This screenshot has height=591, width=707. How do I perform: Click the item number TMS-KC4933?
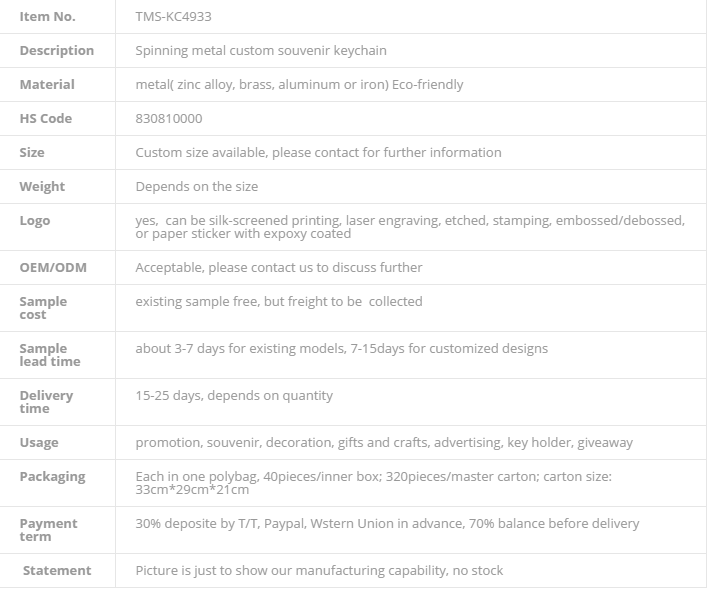[x=173, y=17]
